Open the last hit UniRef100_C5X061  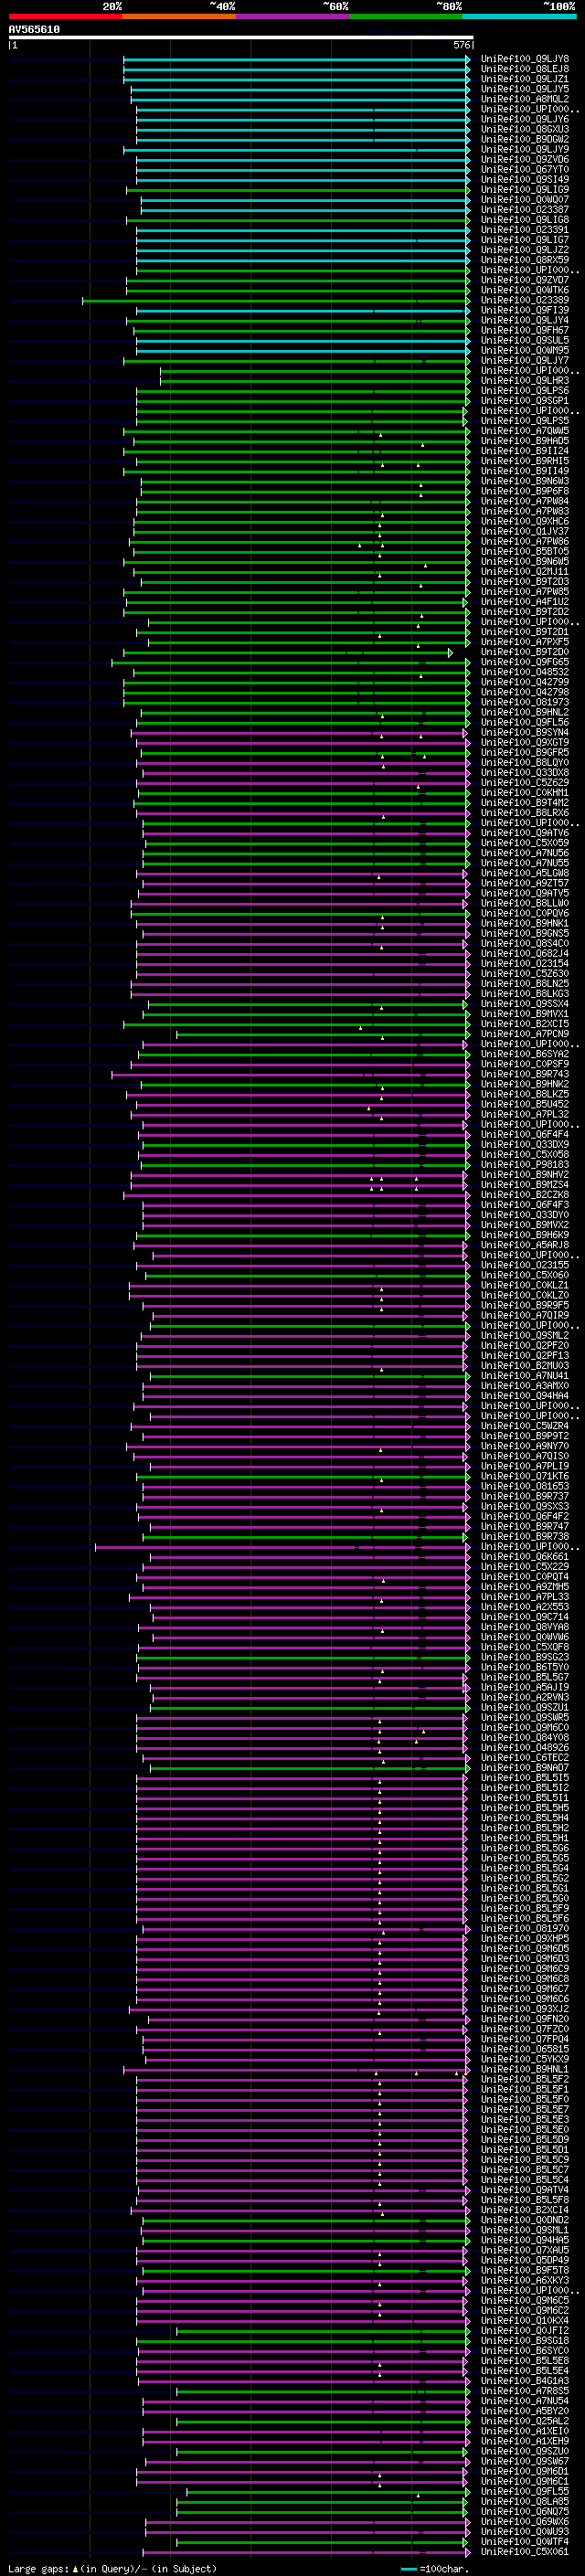pyautogui.click(x=524, y=2552)
